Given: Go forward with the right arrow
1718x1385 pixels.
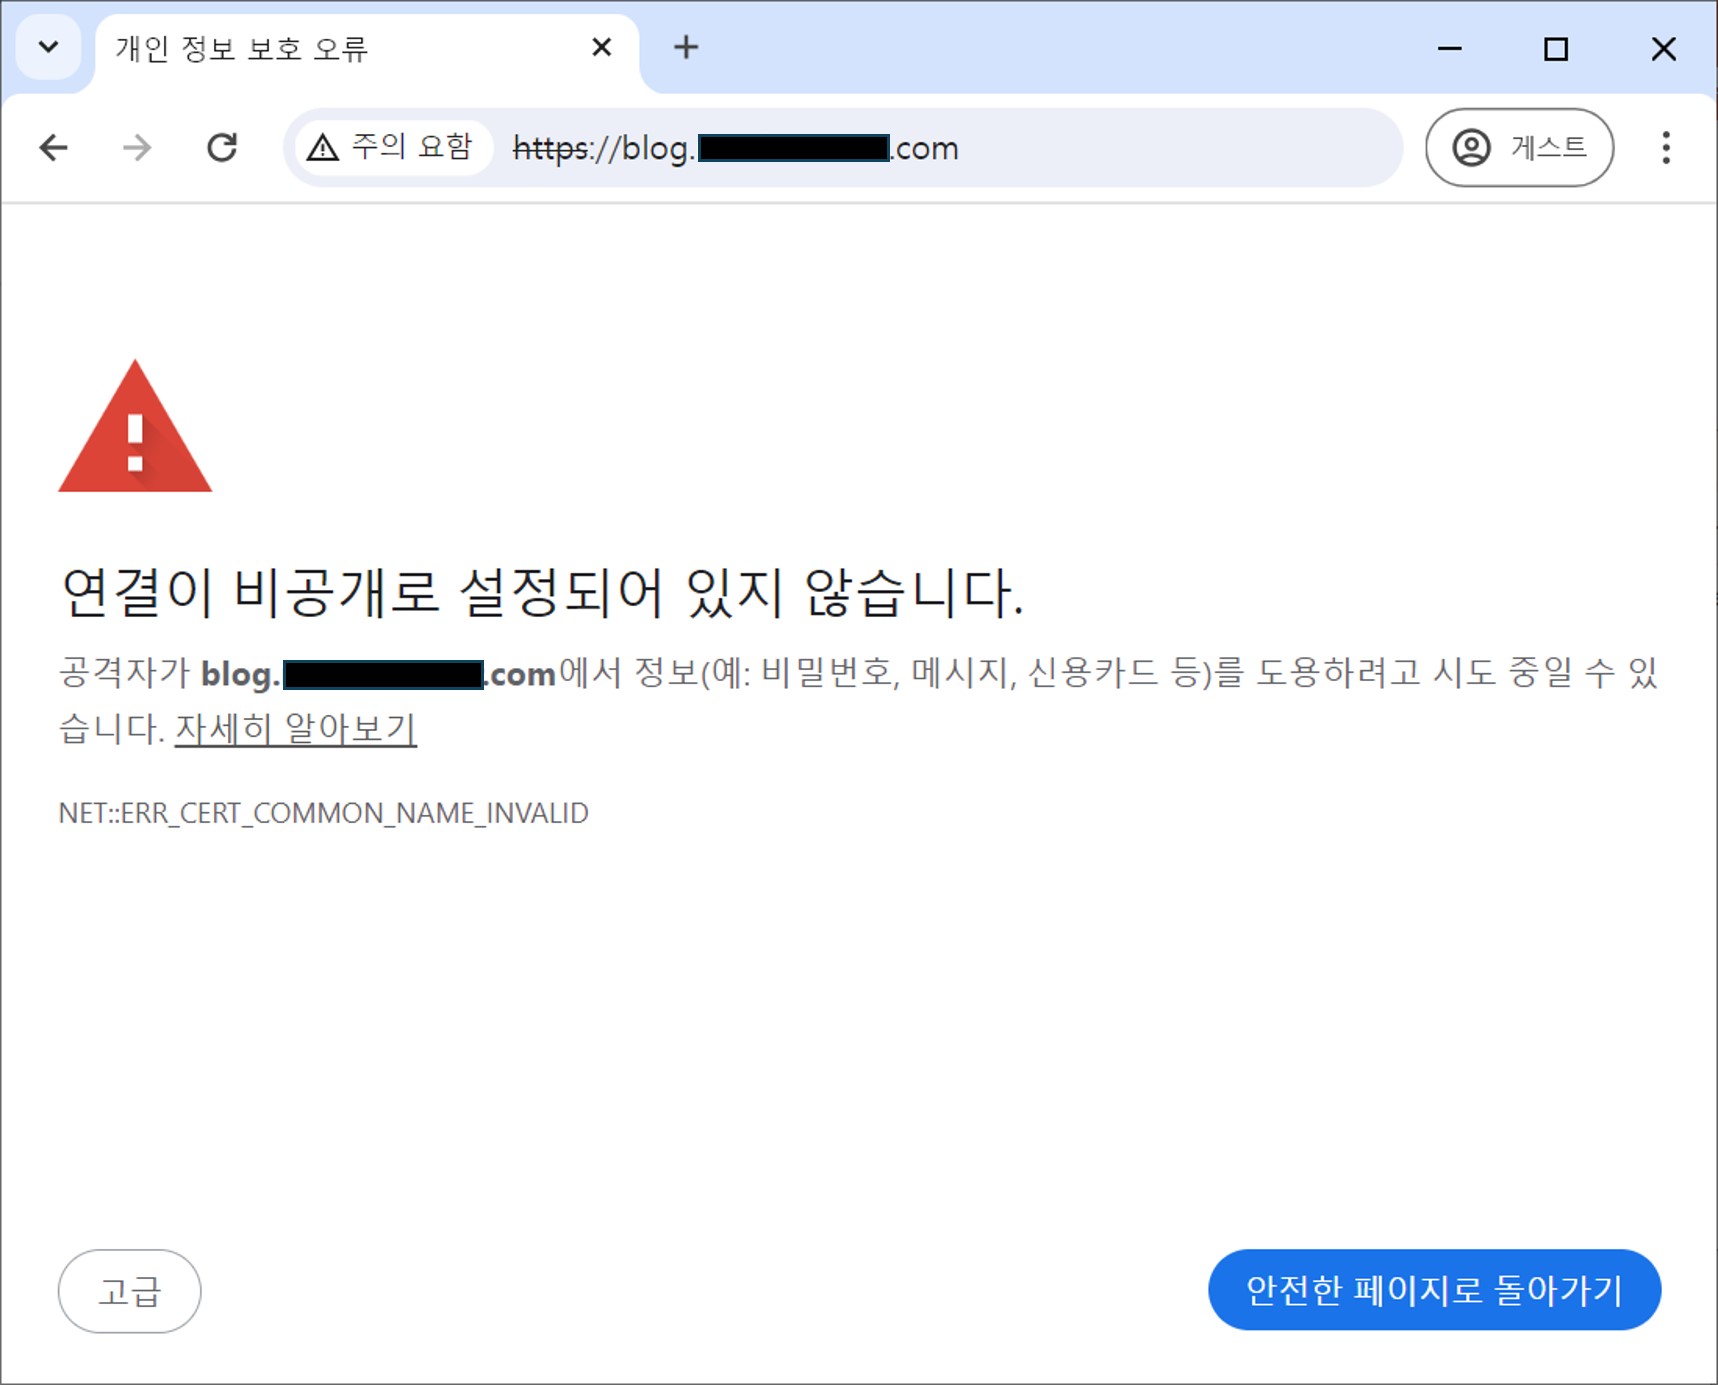Looking at the screenshot, I should point(137,148).
